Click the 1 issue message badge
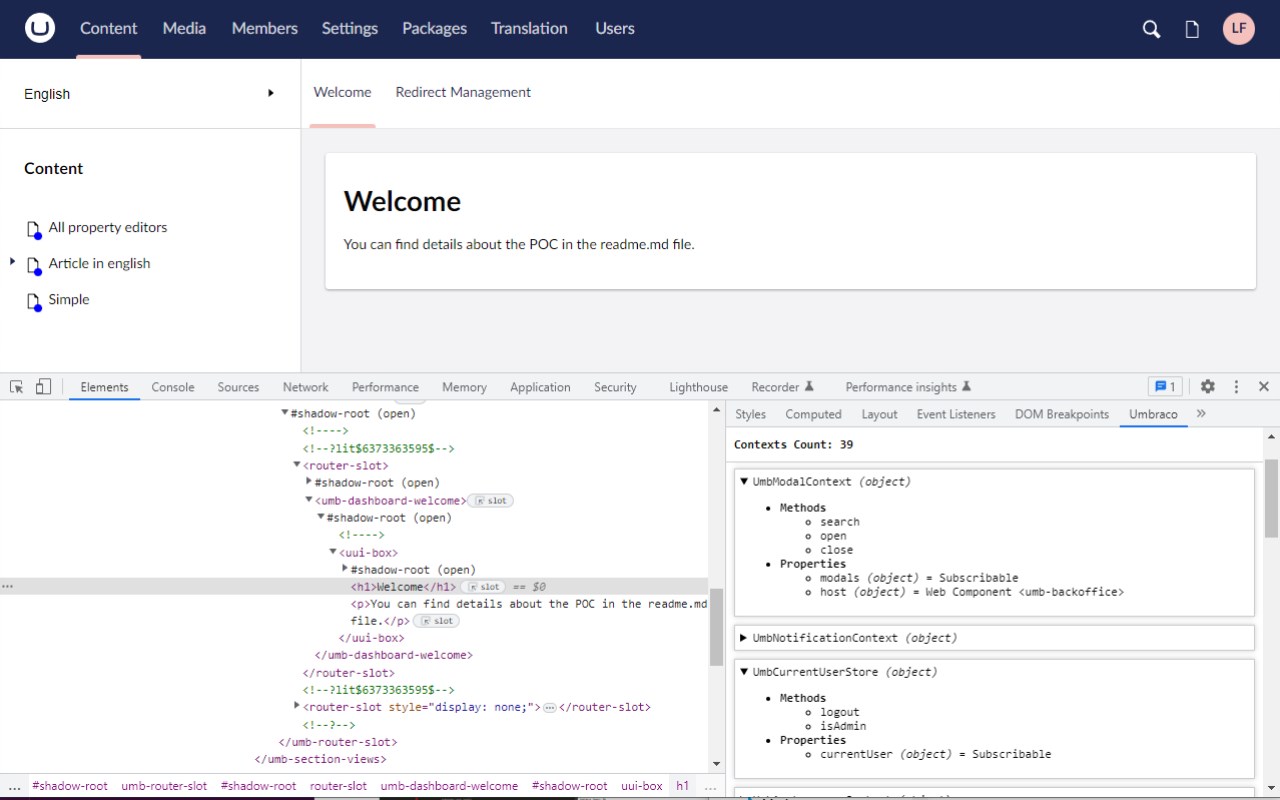The width and height of the screenshot is (1280, 800). click(x=1164, y=386)
